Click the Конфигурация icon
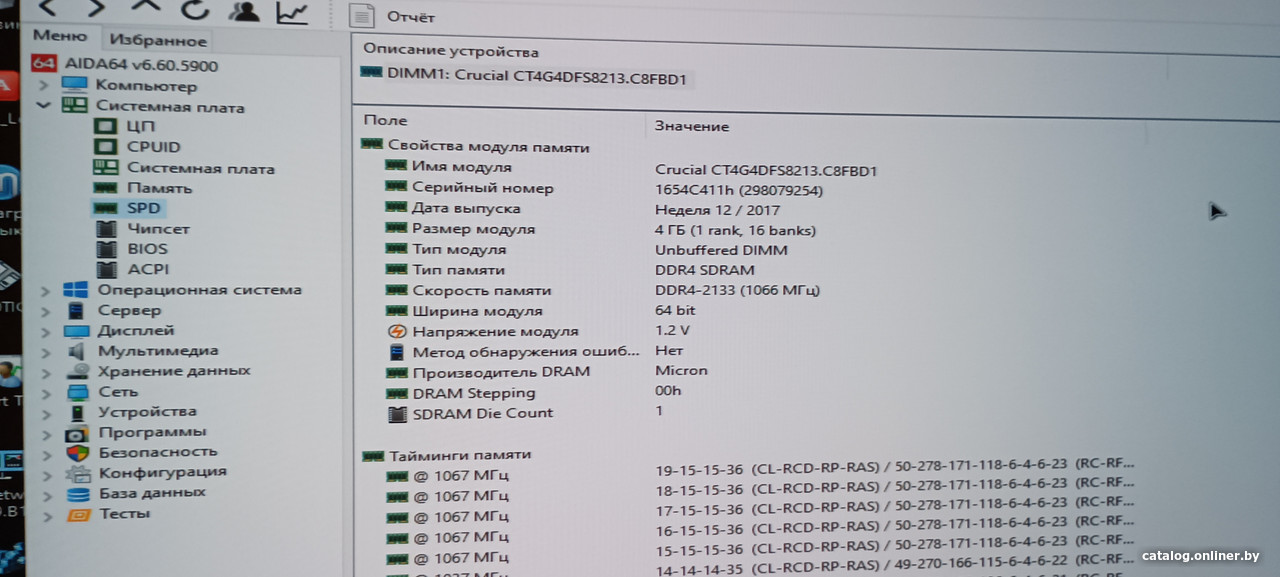 (78, 473)
